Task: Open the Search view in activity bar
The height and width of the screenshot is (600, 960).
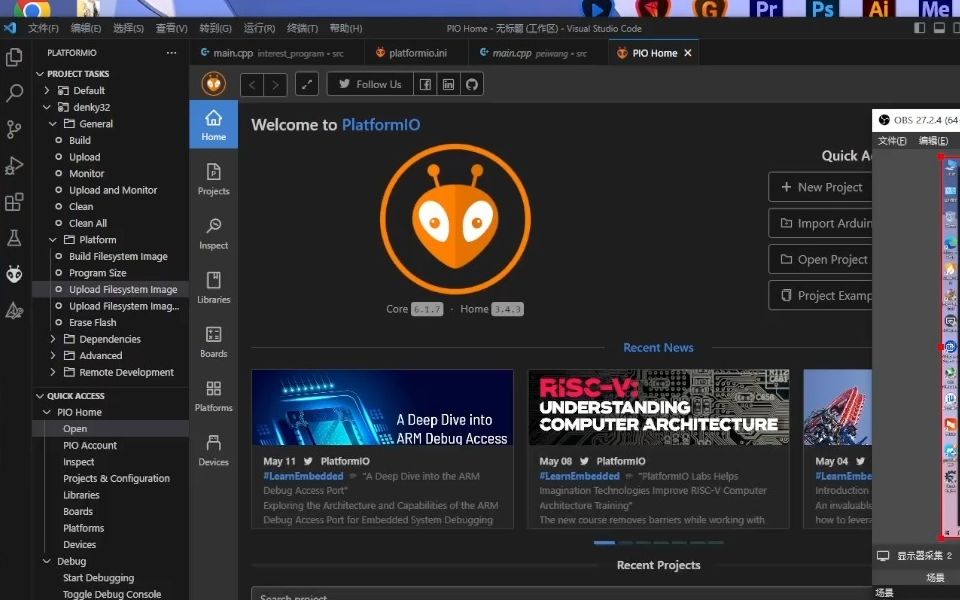Action: [14, 93]
